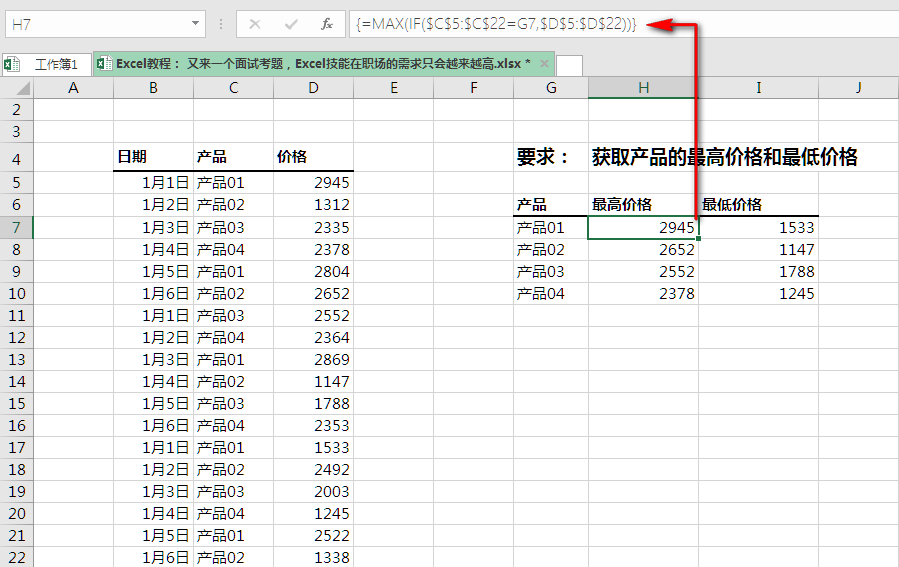Click the Enter checkmark formula icon

[x=291, y=24]
